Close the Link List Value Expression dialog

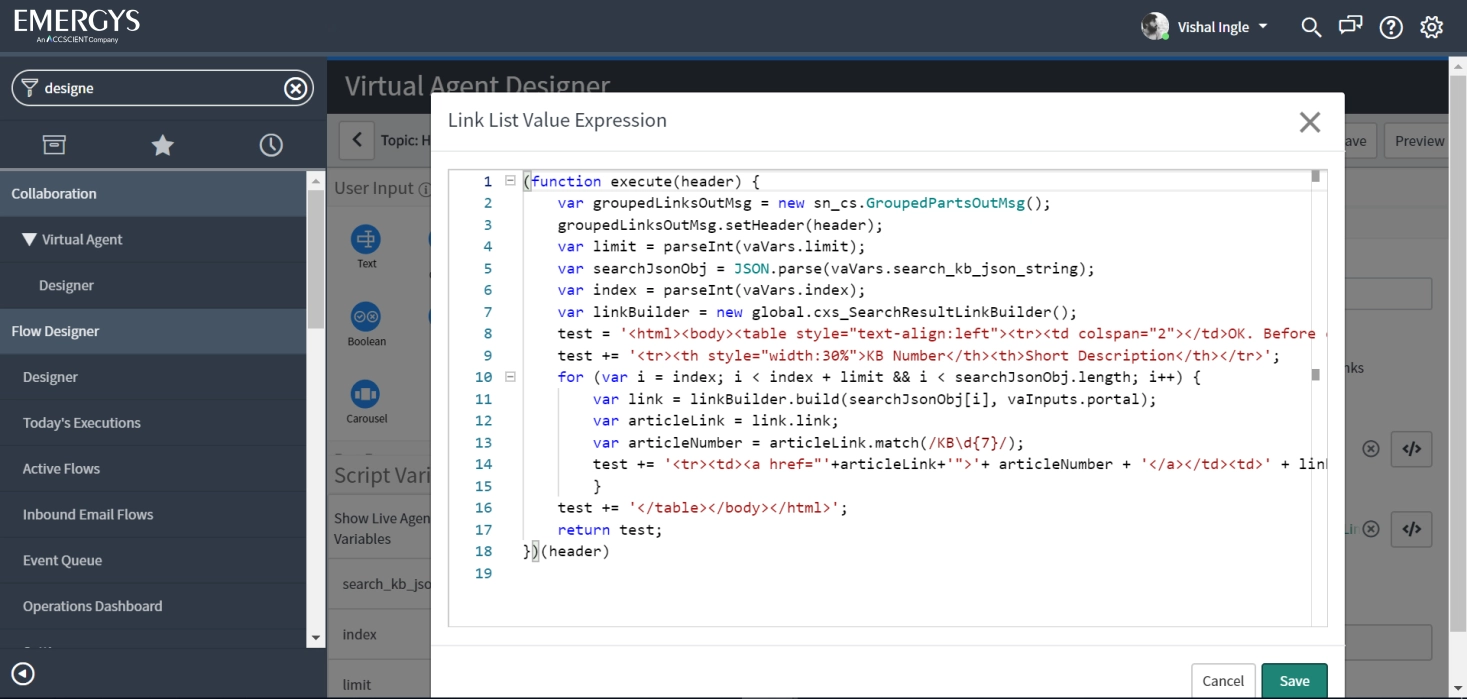[1309, 122]
